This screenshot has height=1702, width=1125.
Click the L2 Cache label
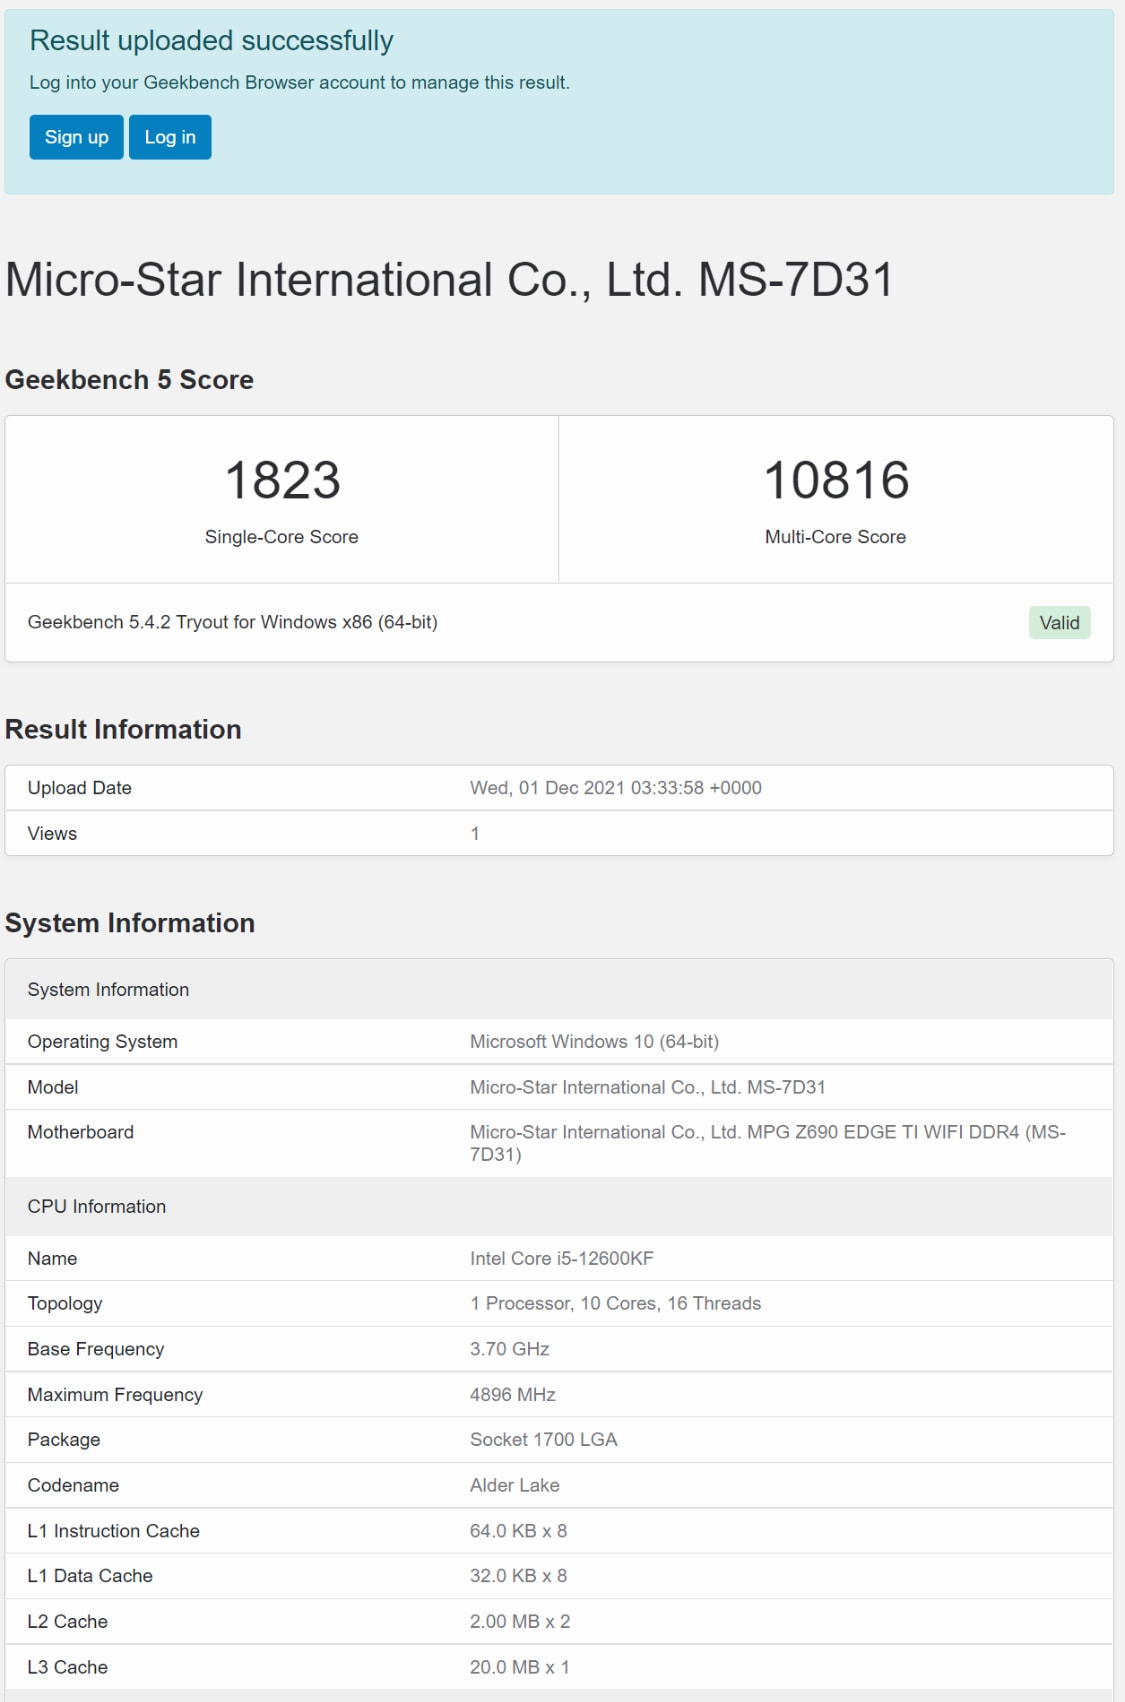pos(68,1622)
